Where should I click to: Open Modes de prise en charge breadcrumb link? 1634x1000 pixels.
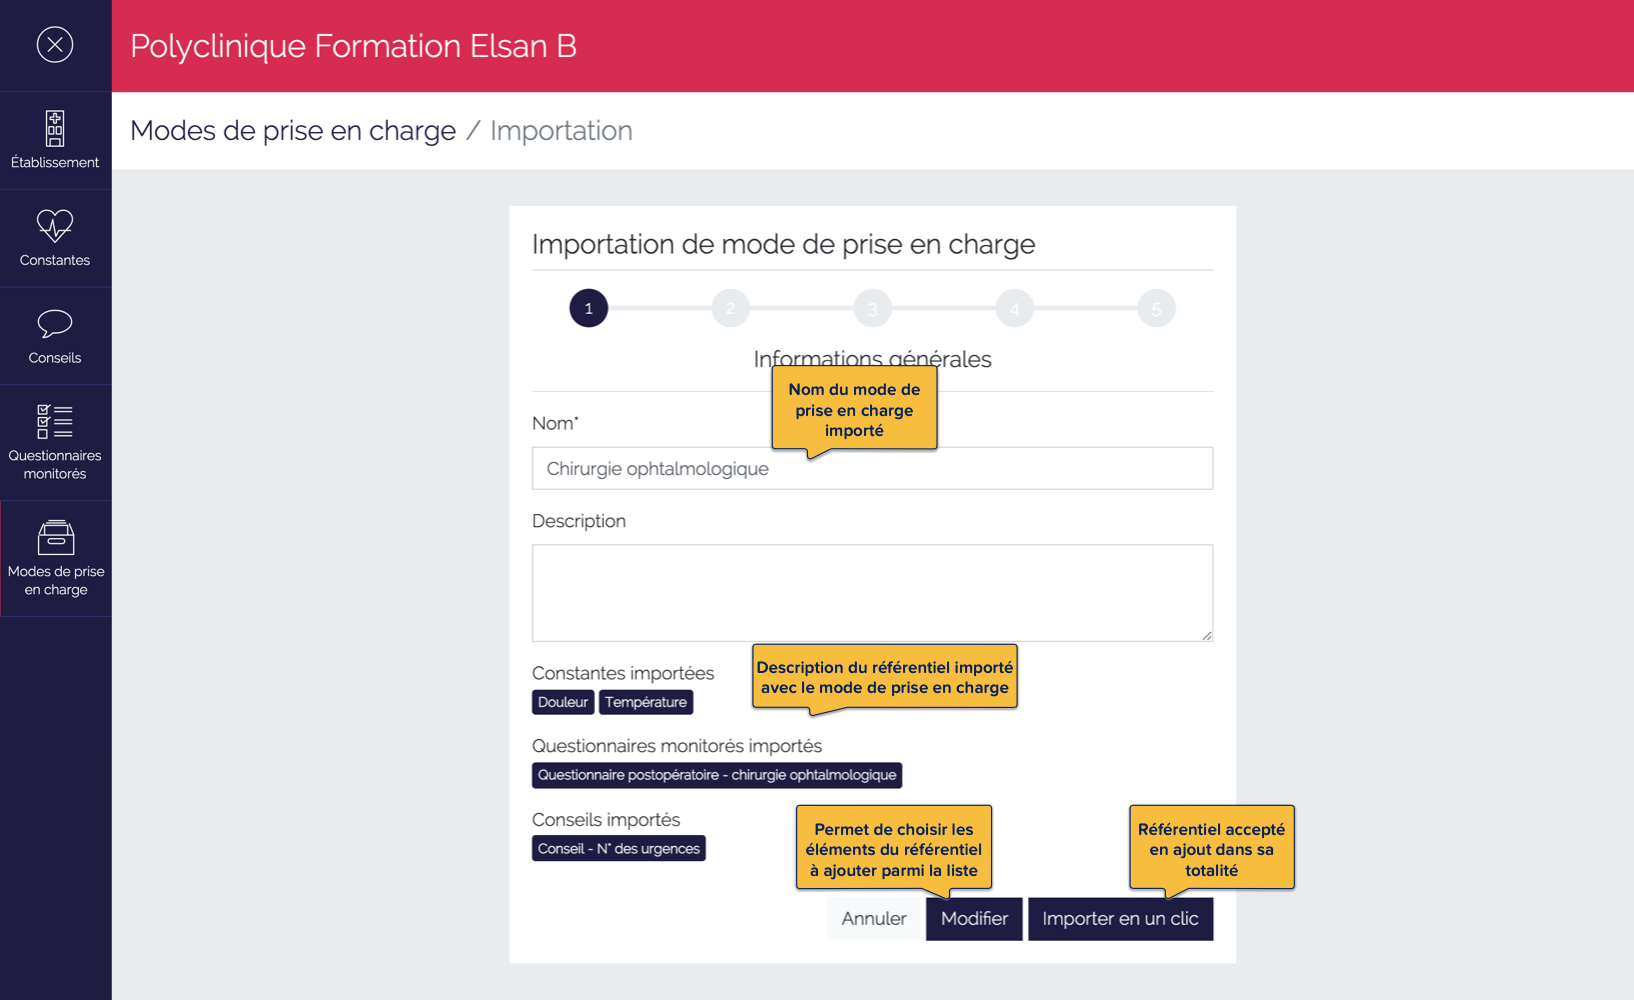(292, 130)
